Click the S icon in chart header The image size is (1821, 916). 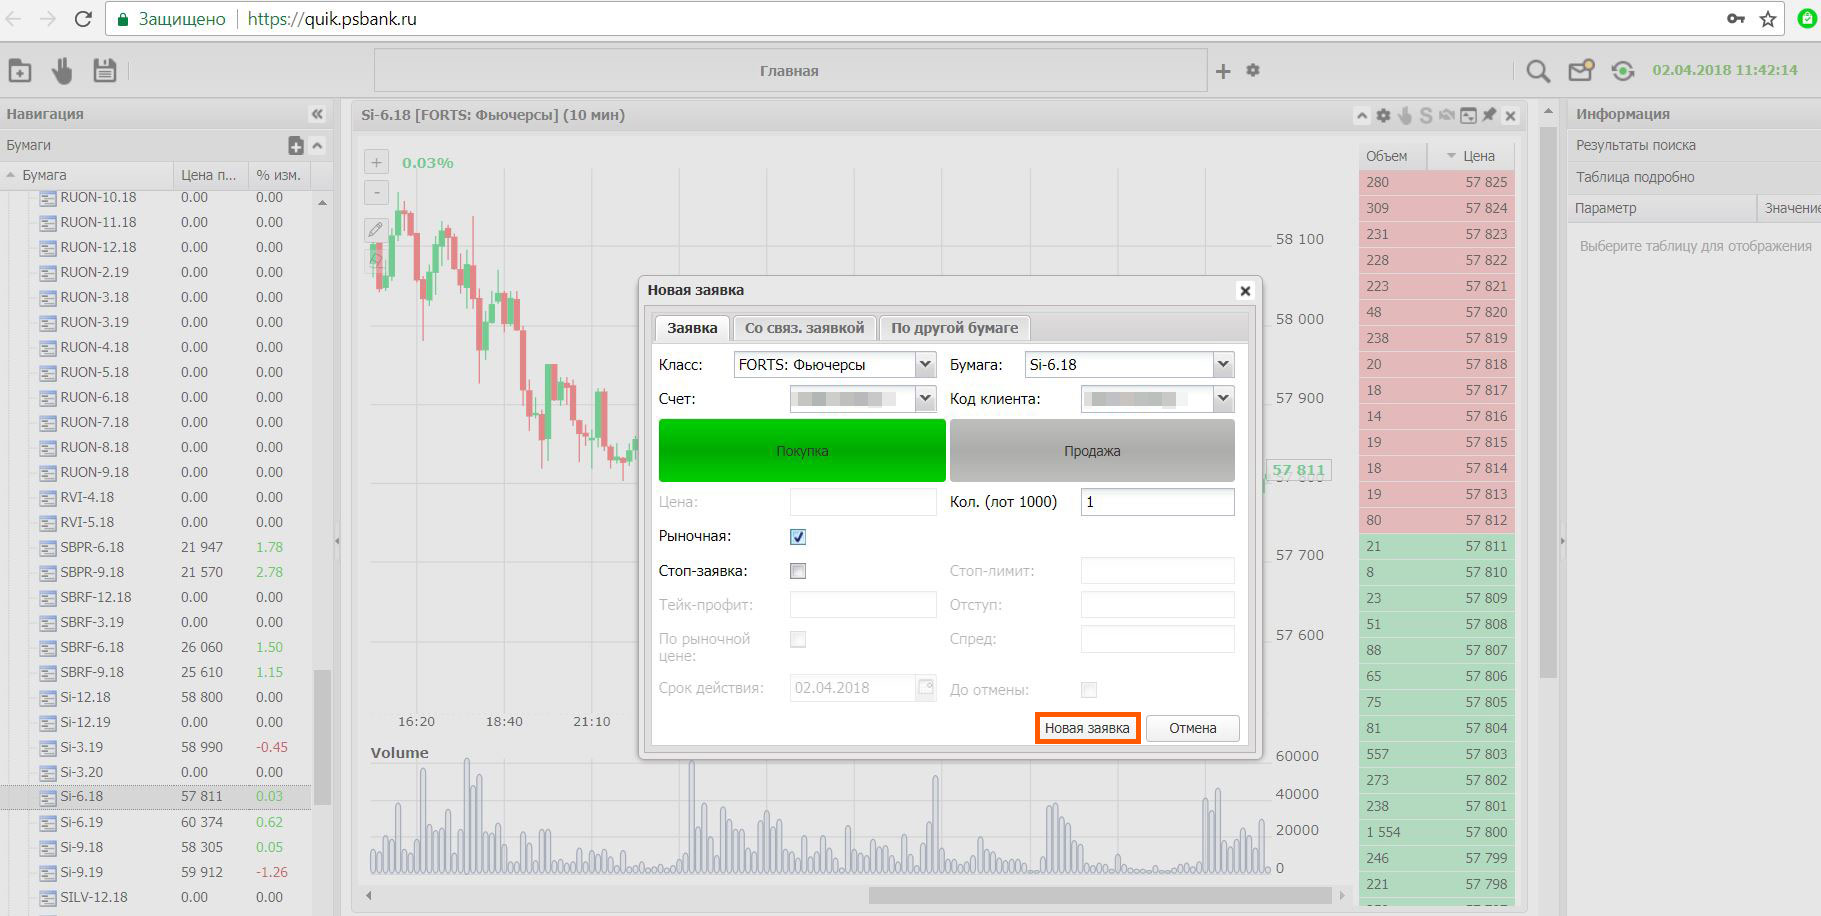1426,116
